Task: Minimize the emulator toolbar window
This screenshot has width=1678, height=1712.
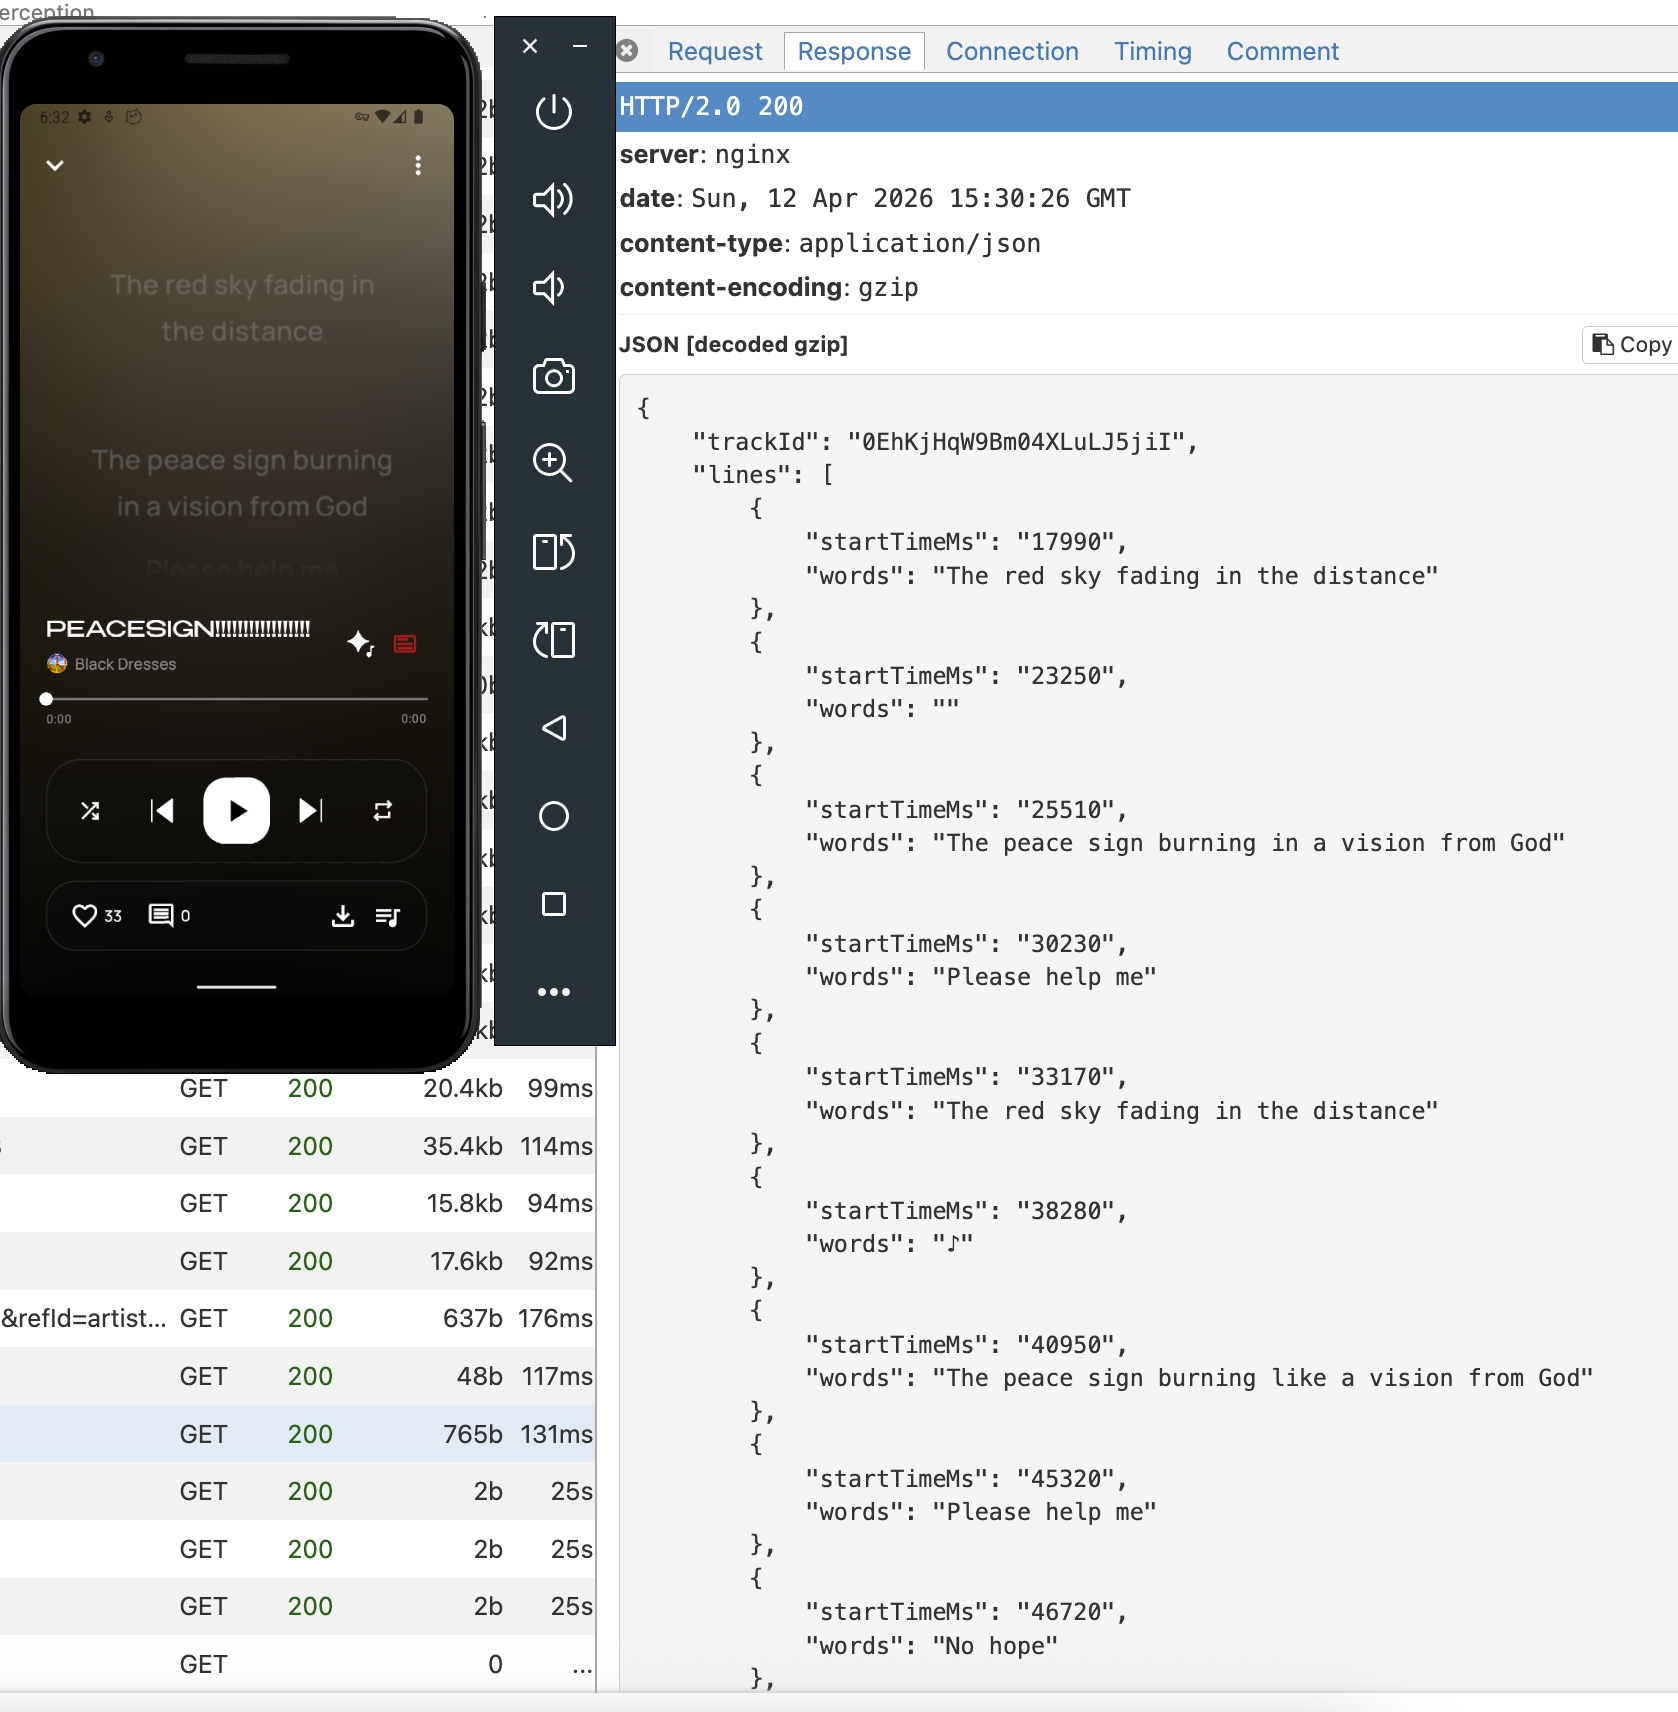Action: [x=579, y=46]
